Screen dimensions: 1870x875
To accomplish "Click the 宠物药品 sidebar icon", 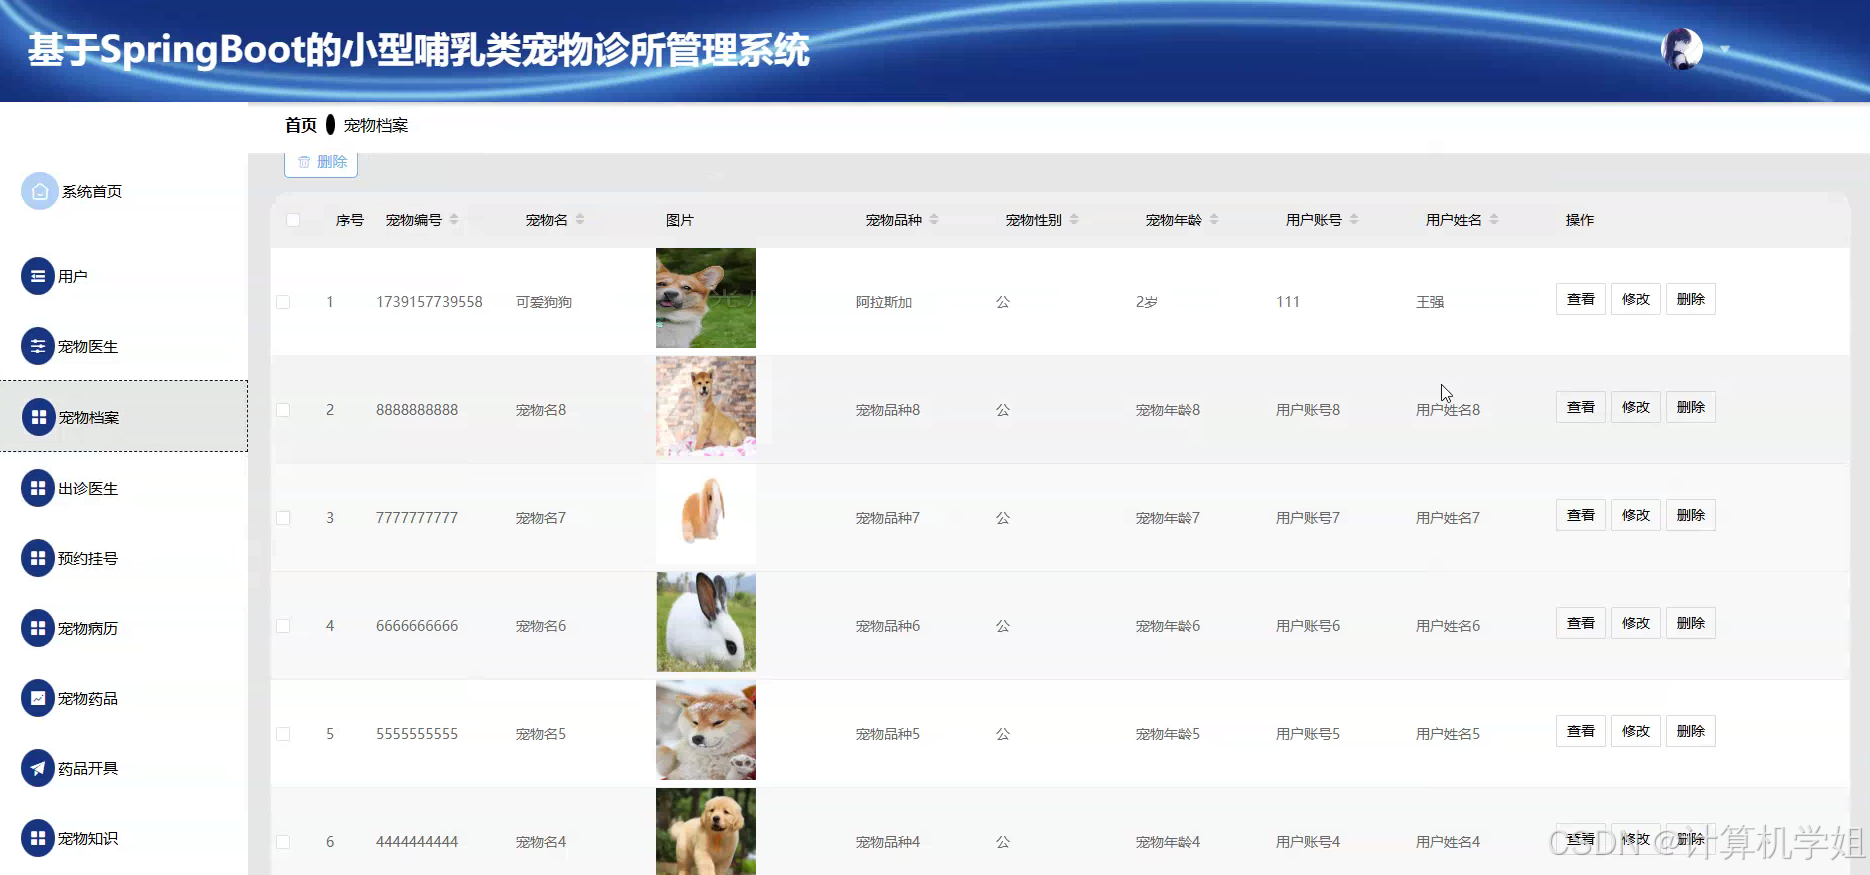I will [x=38, y=698].
